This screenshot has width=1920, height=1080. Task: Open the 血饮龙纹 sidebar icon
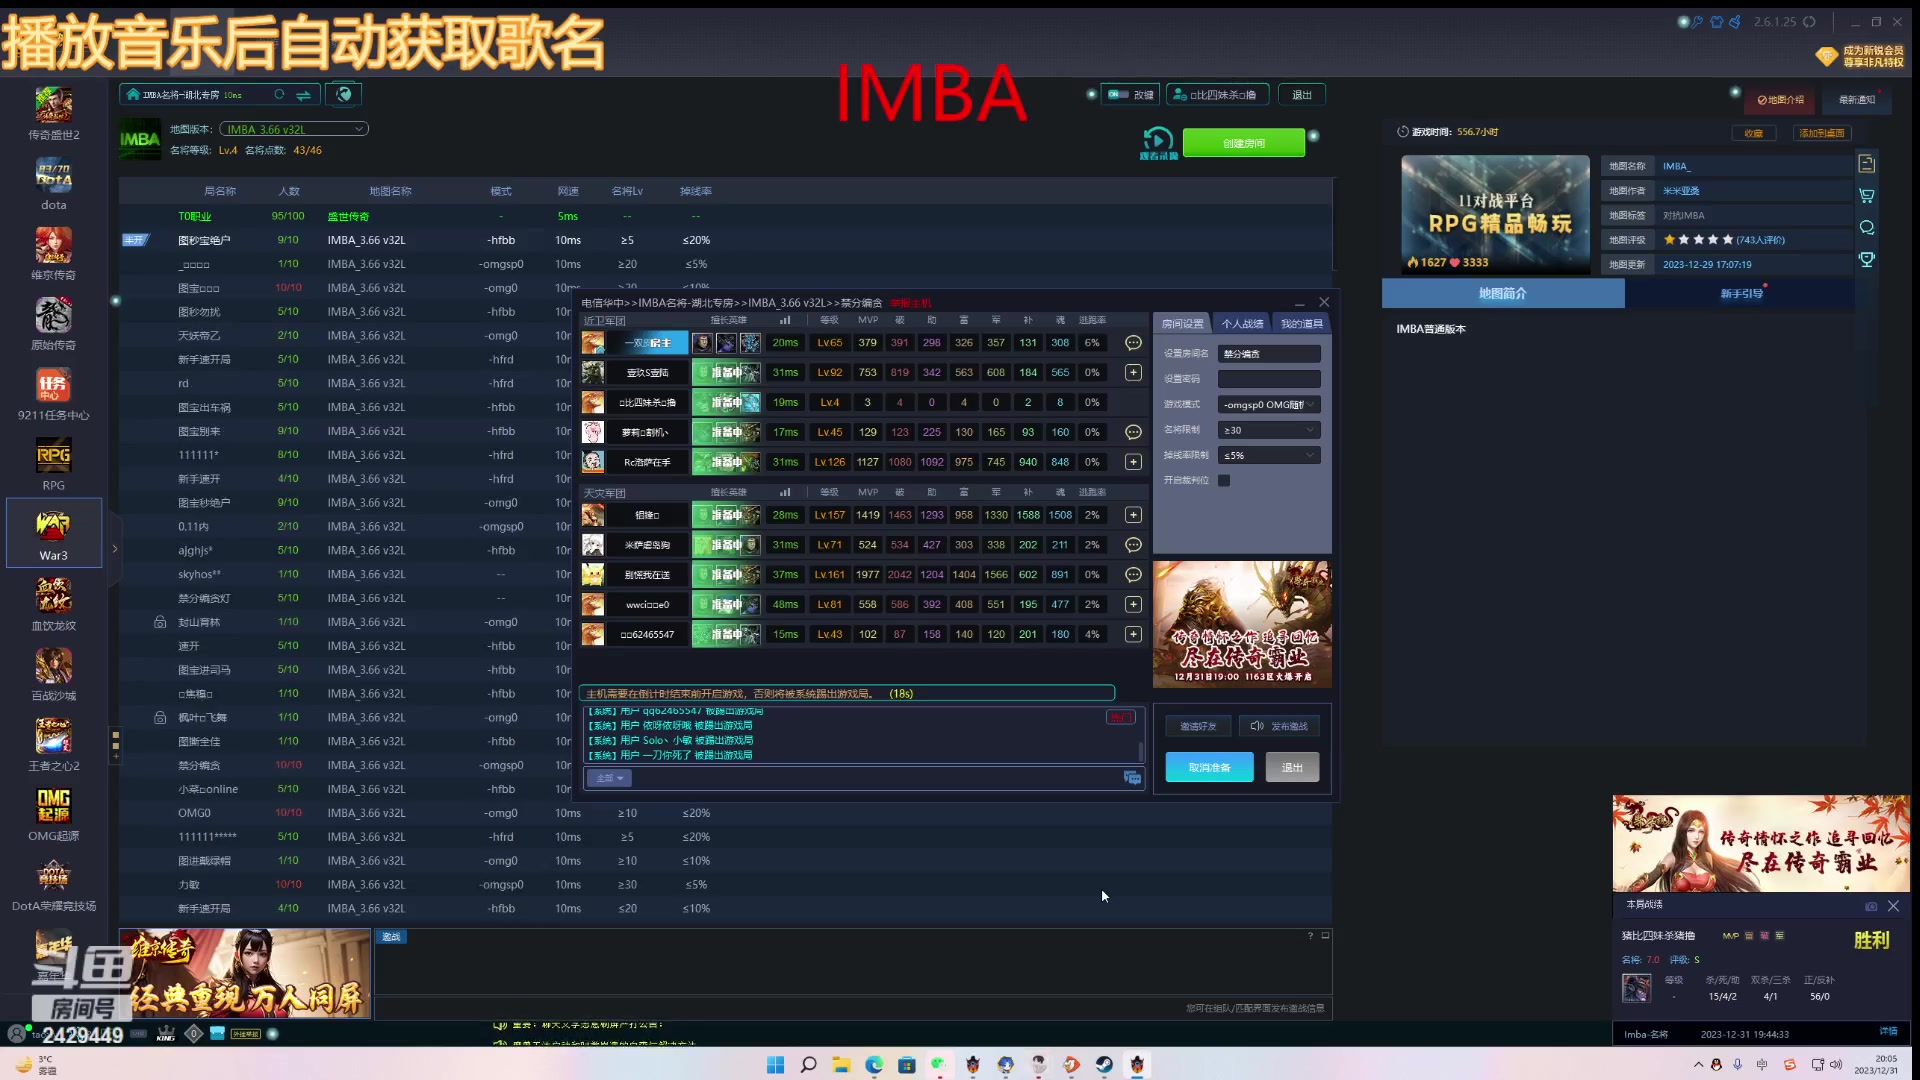(54, 604)
